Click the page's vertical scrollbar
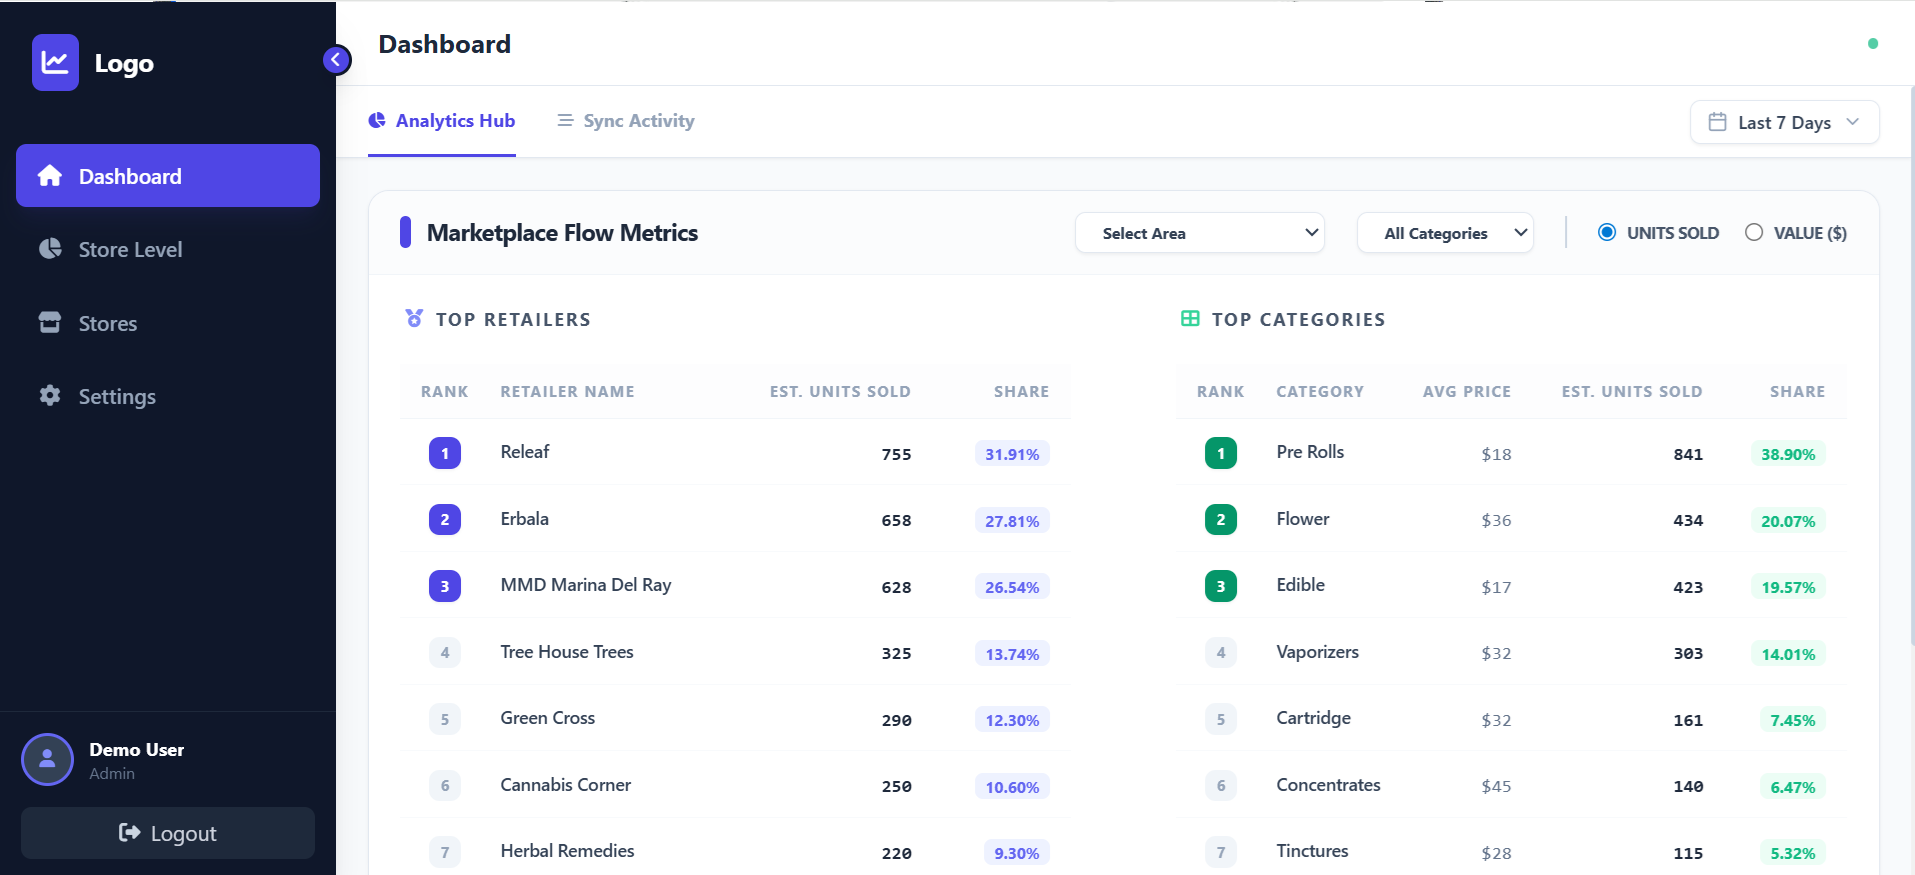 [x=1911, y=360]
